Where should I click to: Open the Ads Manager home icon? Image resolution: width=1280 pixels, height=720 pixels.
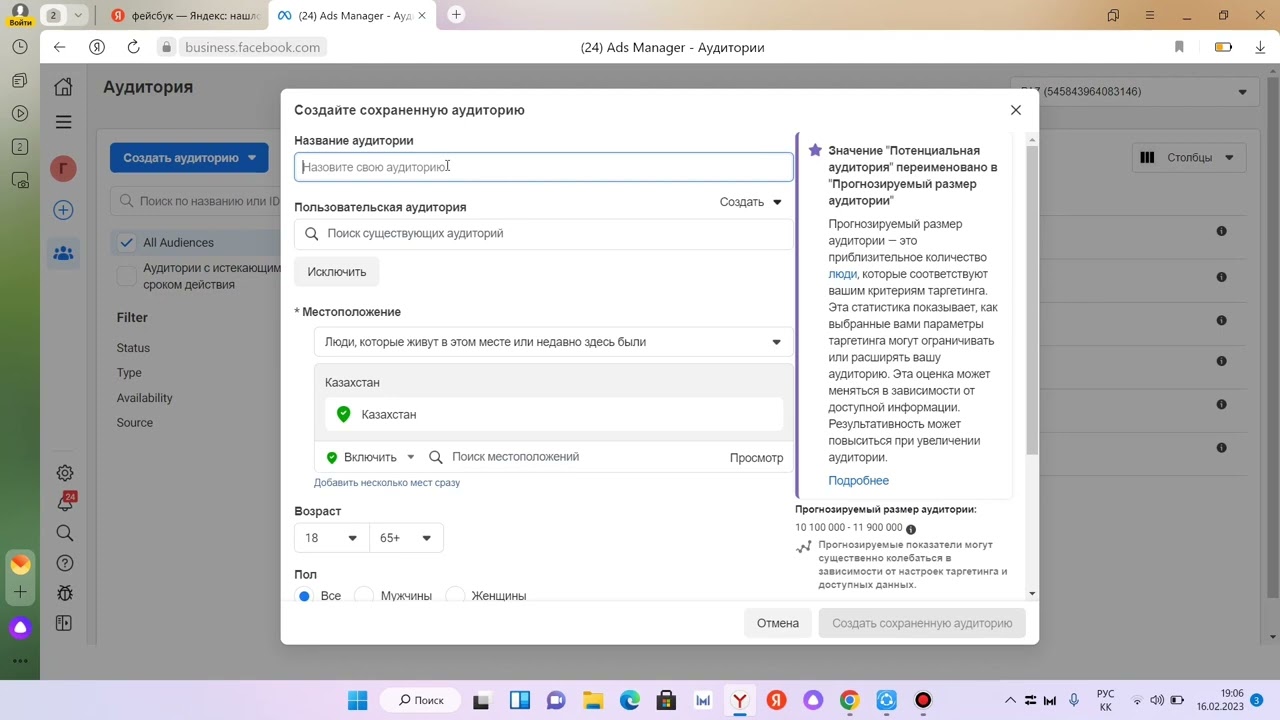click(63, 87)
